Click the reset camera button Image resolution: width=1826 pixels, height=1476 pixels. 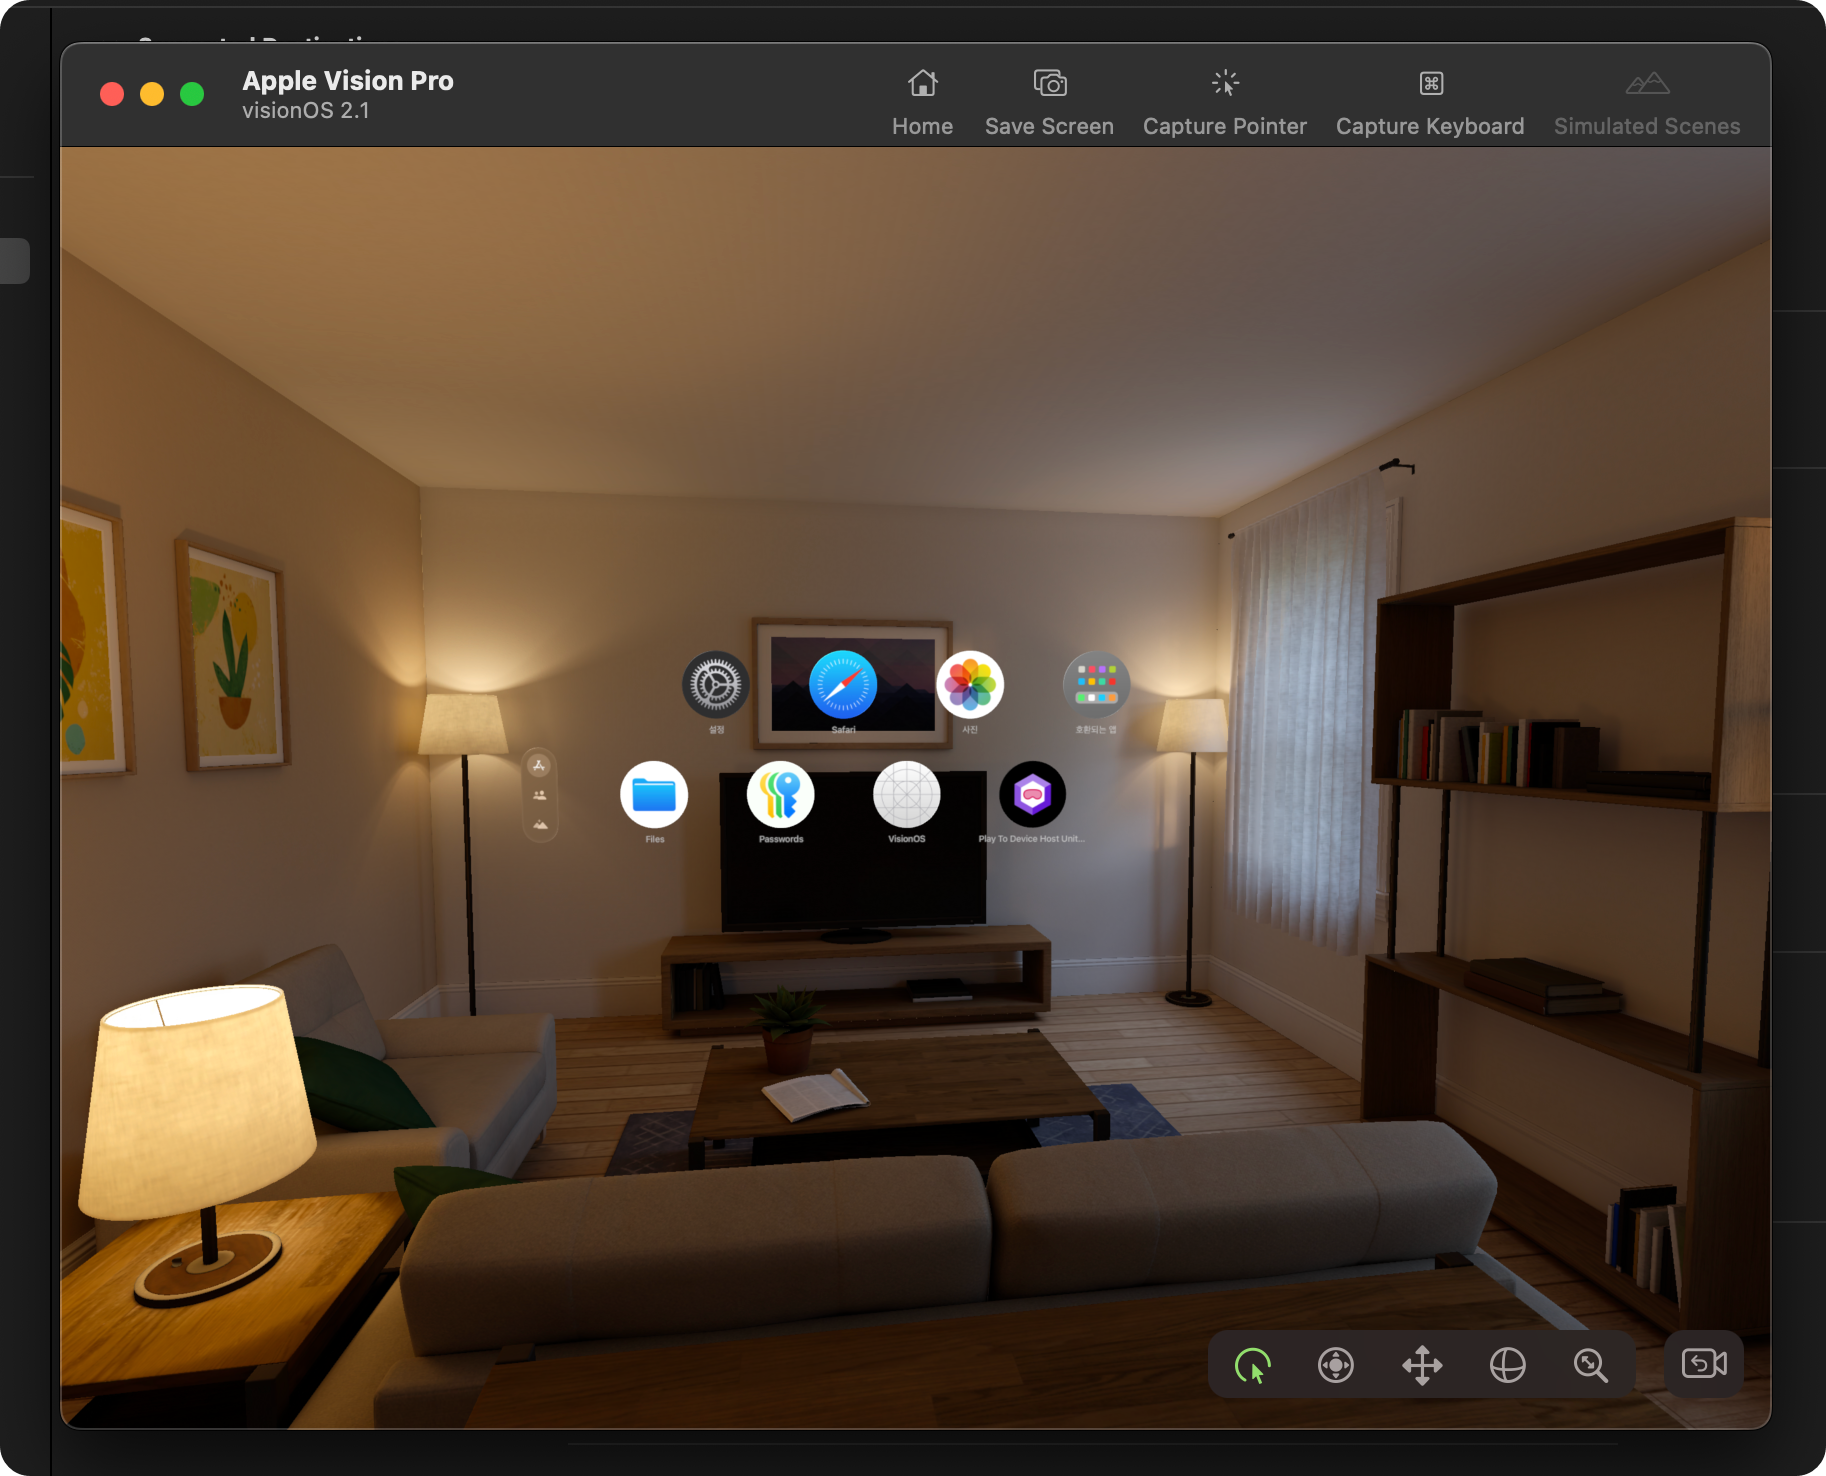click(x=1704, y=1364)
